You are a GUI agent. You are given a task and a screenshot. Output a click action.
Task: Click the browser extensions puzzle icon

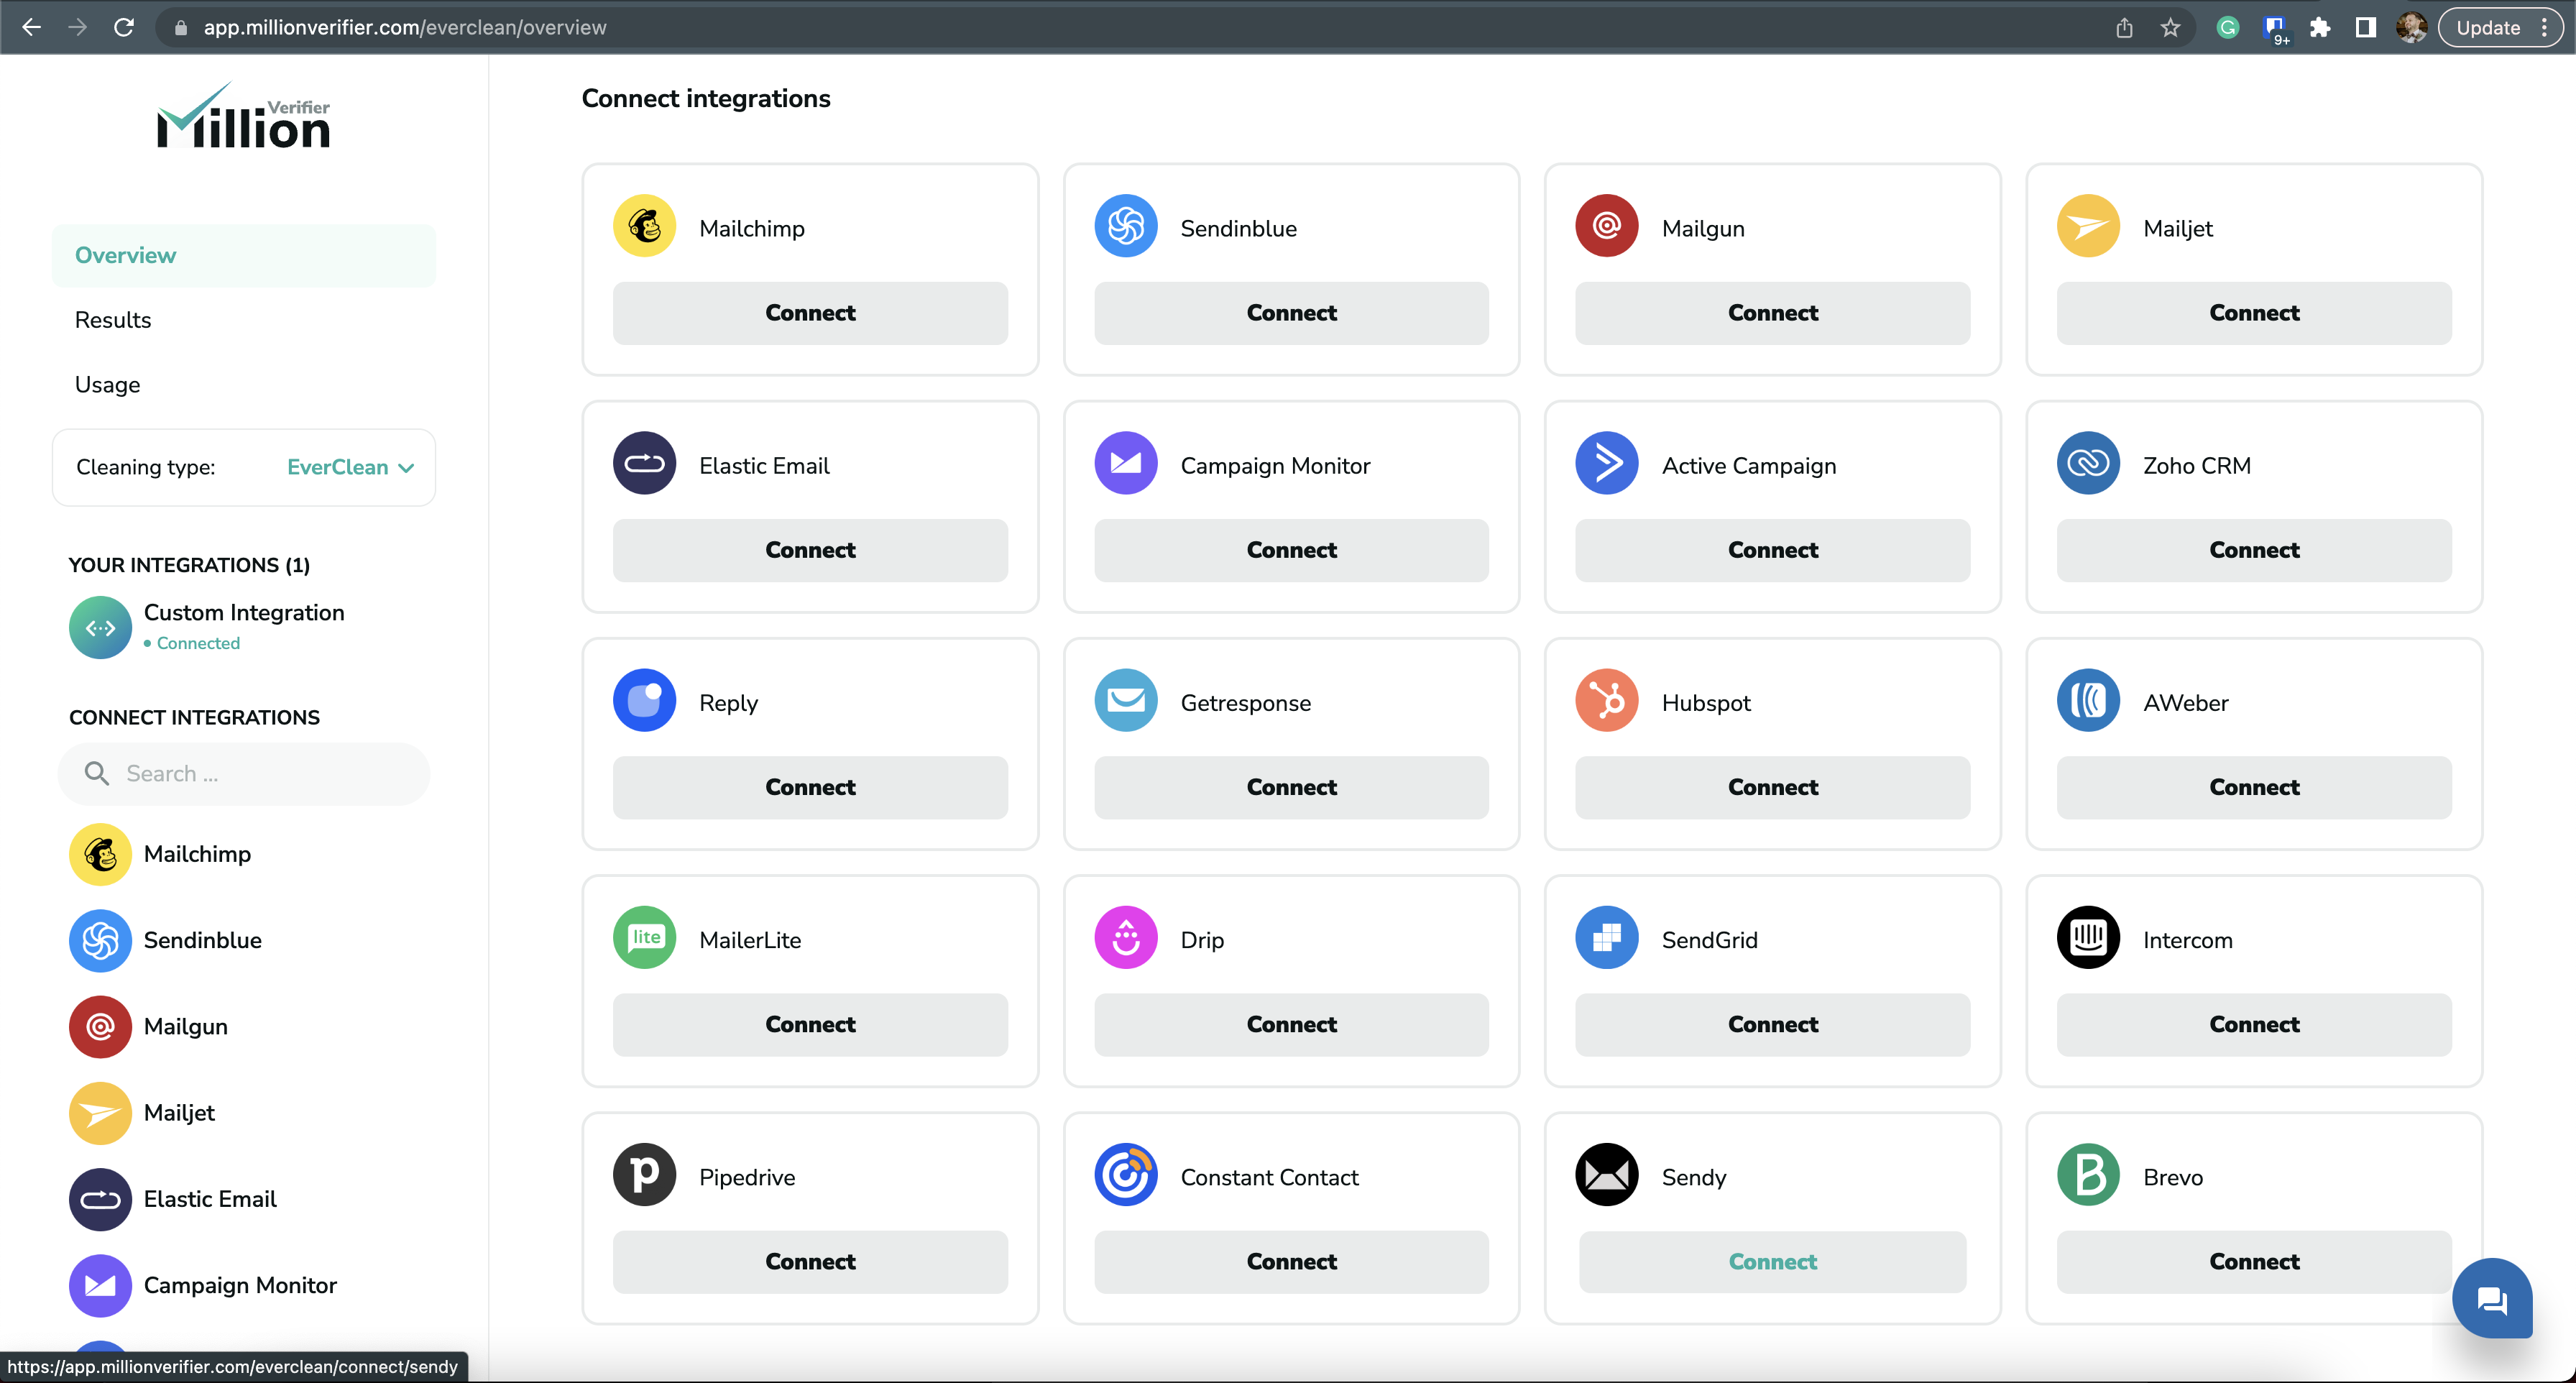[2320, 27]
